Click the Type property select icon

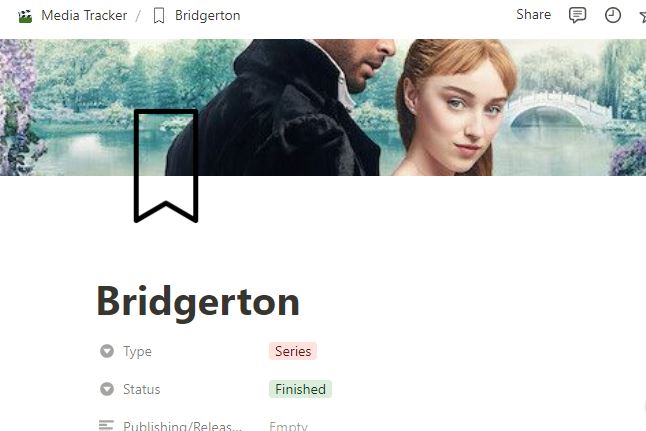[107, 351]
